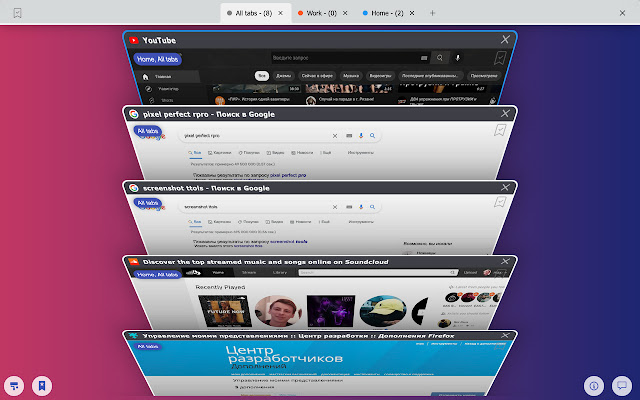This screenshot has width=640, height=400.
Task: Select title 'pixel perfect rpro - Поиск в Google'
Action: (x=209, y=114)
